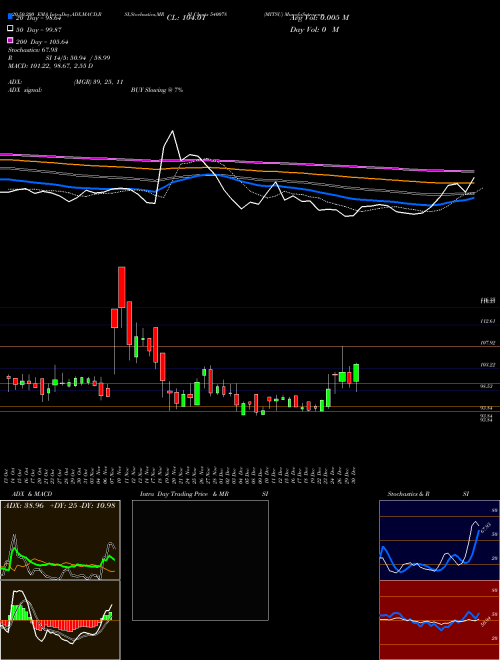Click the MACD histogram panel
This screenshot has width=500, height=660.
coord(60,620)
